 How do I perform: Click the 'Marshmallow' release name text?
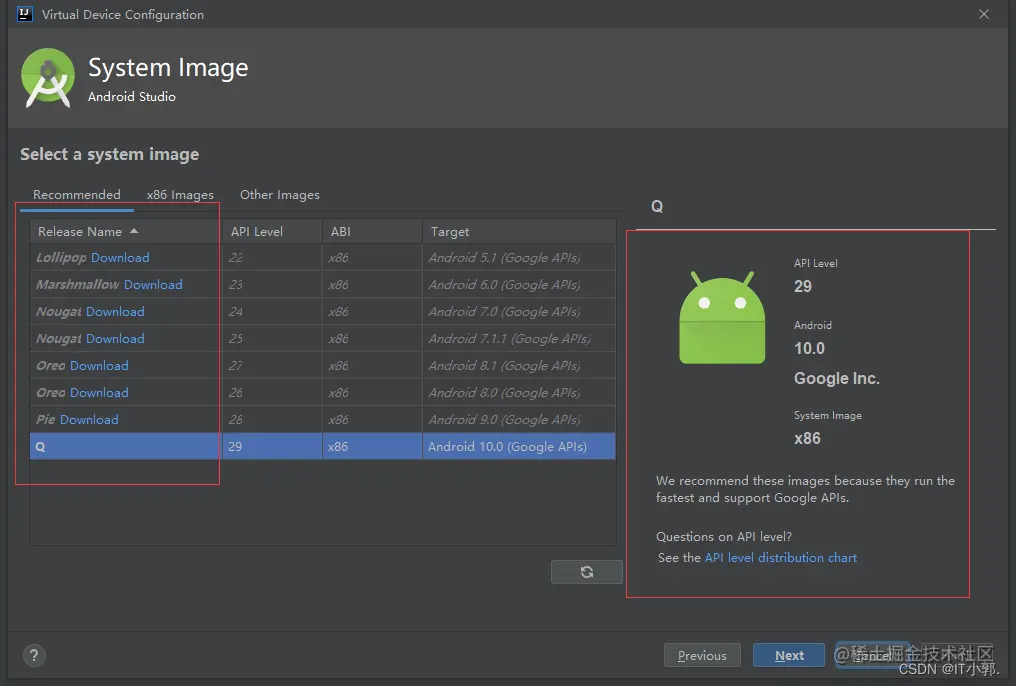click(x=78, y=285)
